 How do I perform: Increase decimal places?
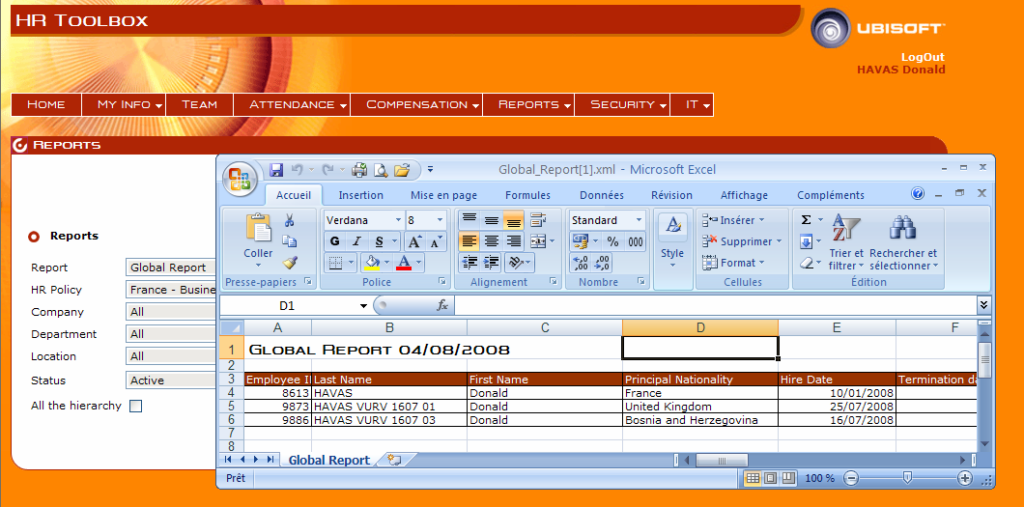(581, 263)
